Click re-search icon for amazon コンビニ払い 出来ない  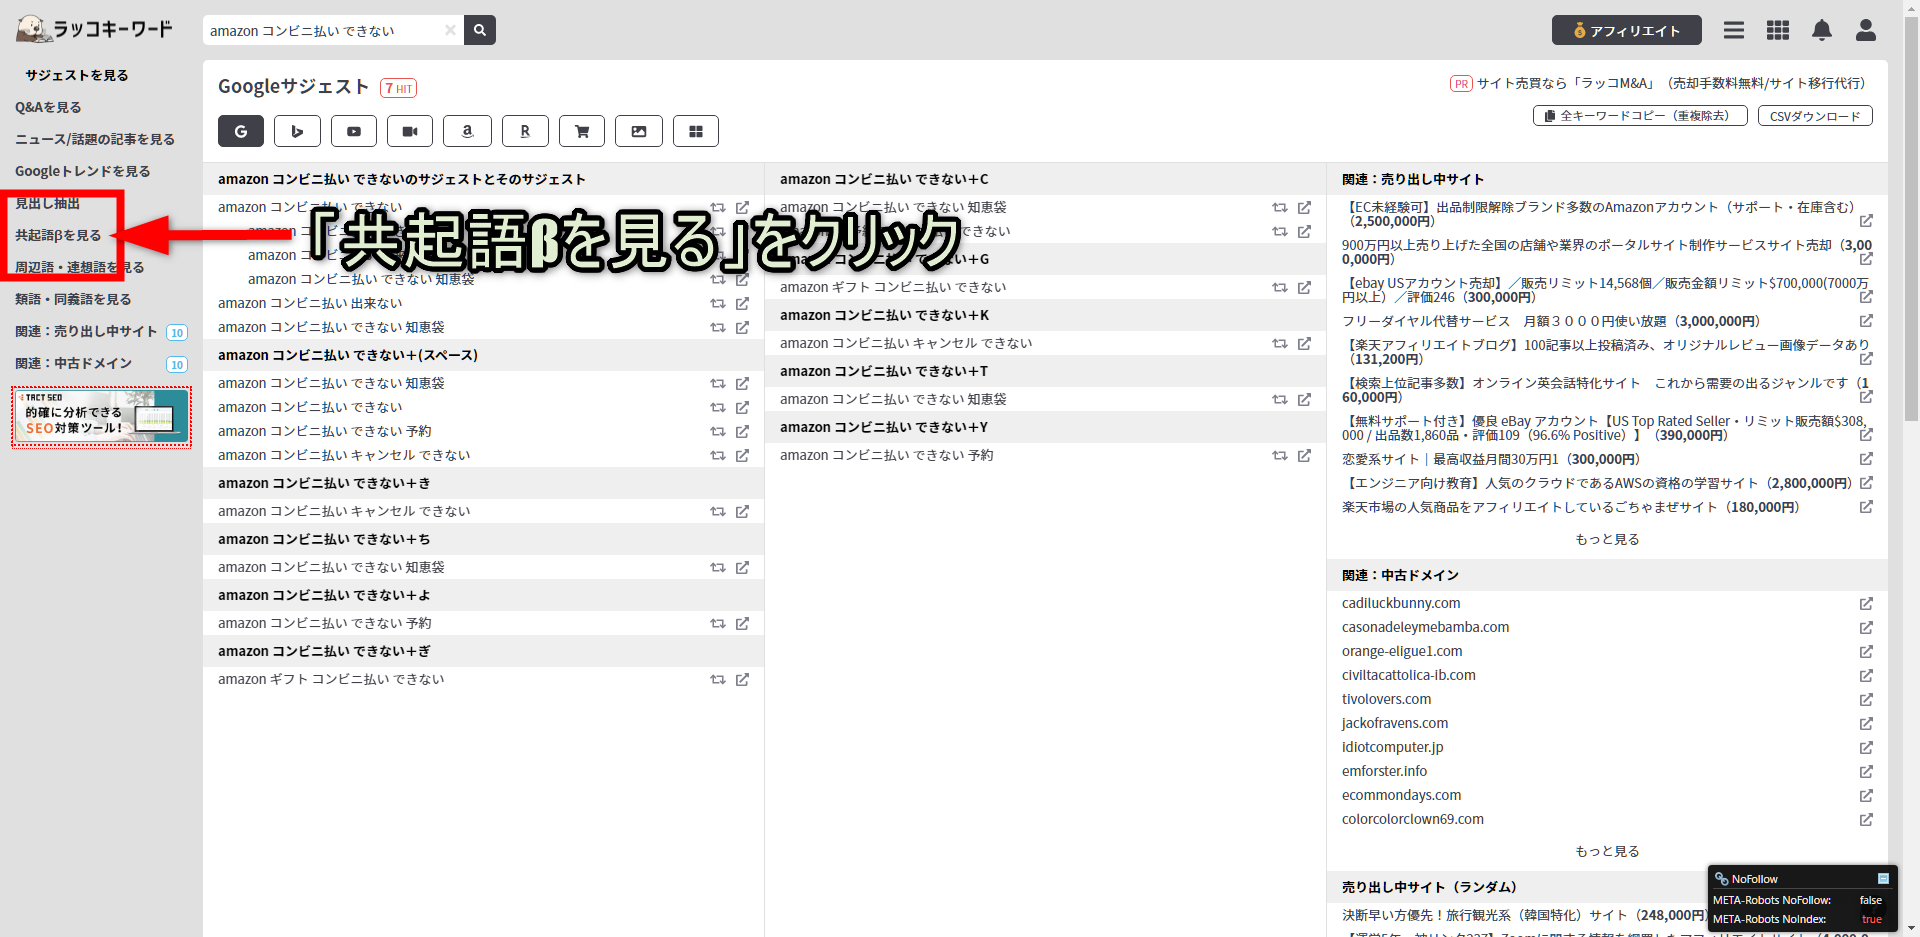[x=718, y=303]
